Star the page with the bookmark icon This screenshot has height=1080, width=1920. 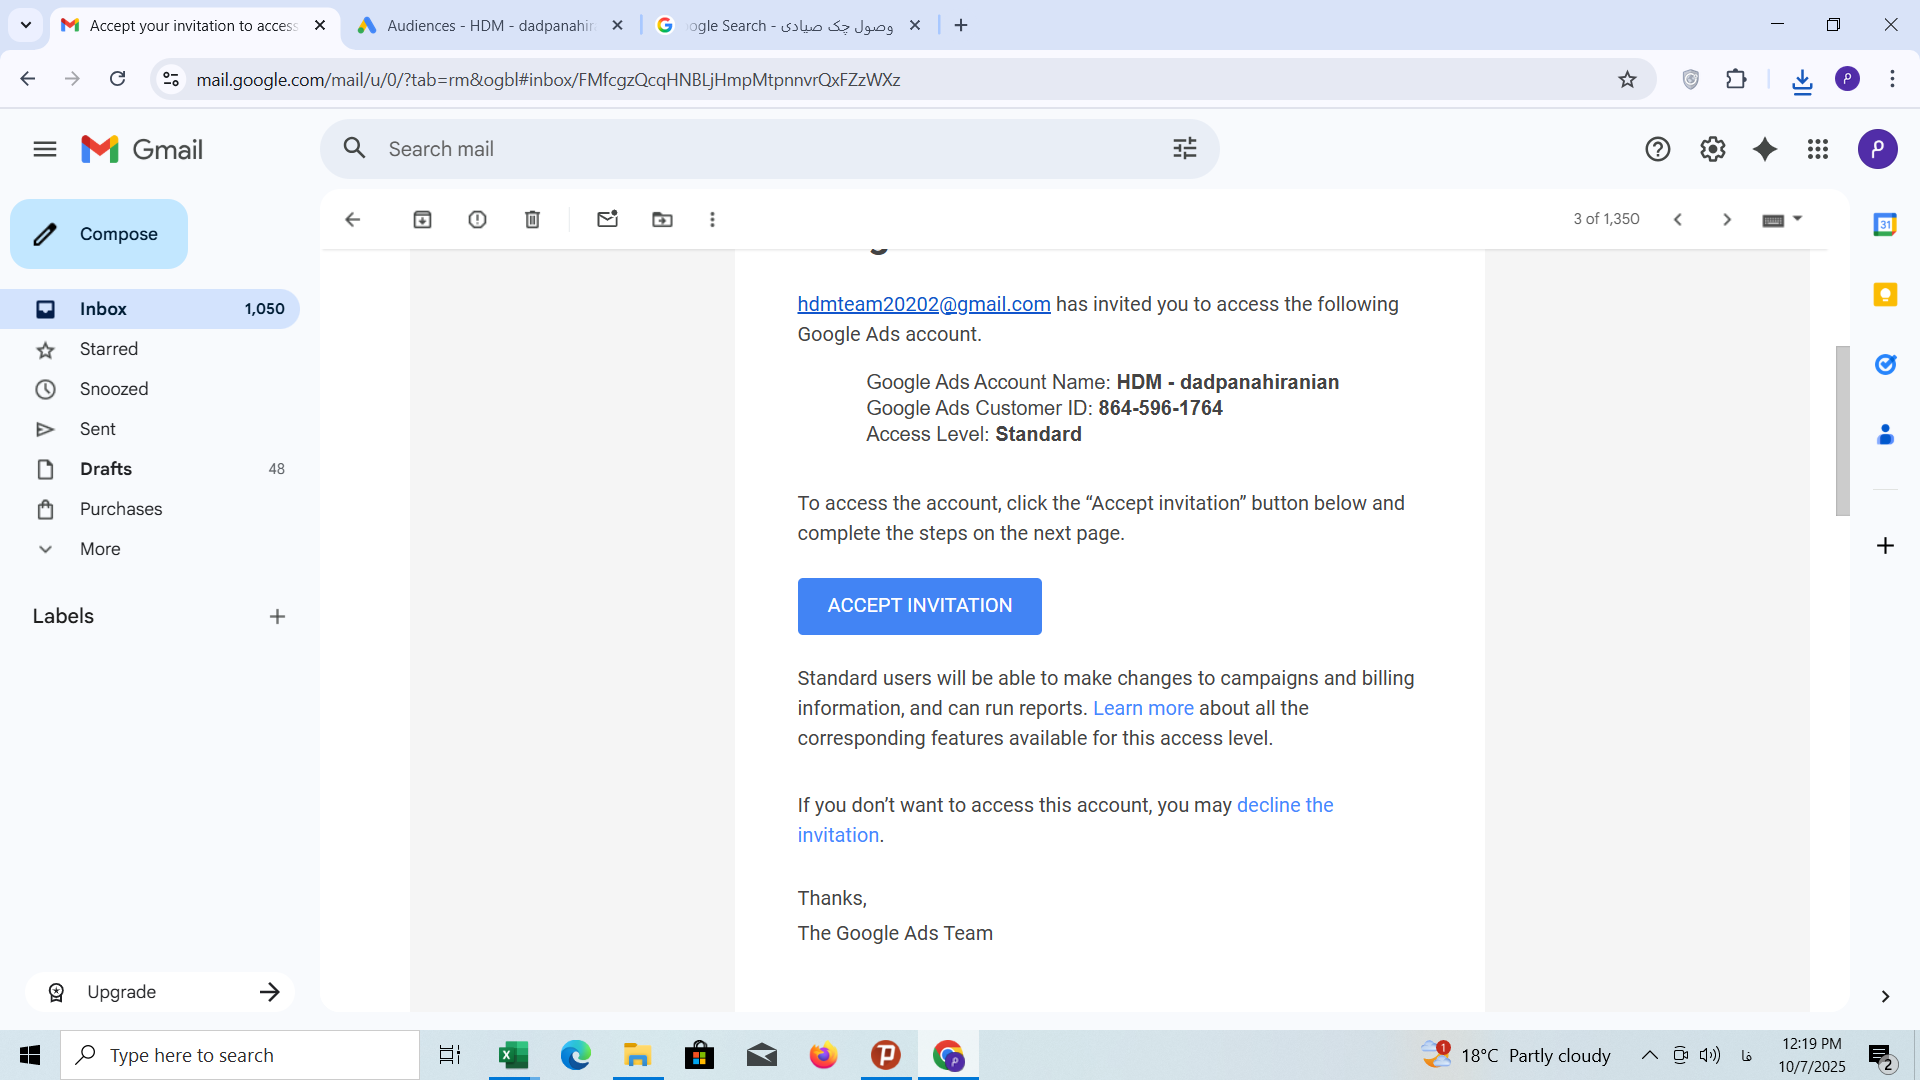pos(1627,79)
